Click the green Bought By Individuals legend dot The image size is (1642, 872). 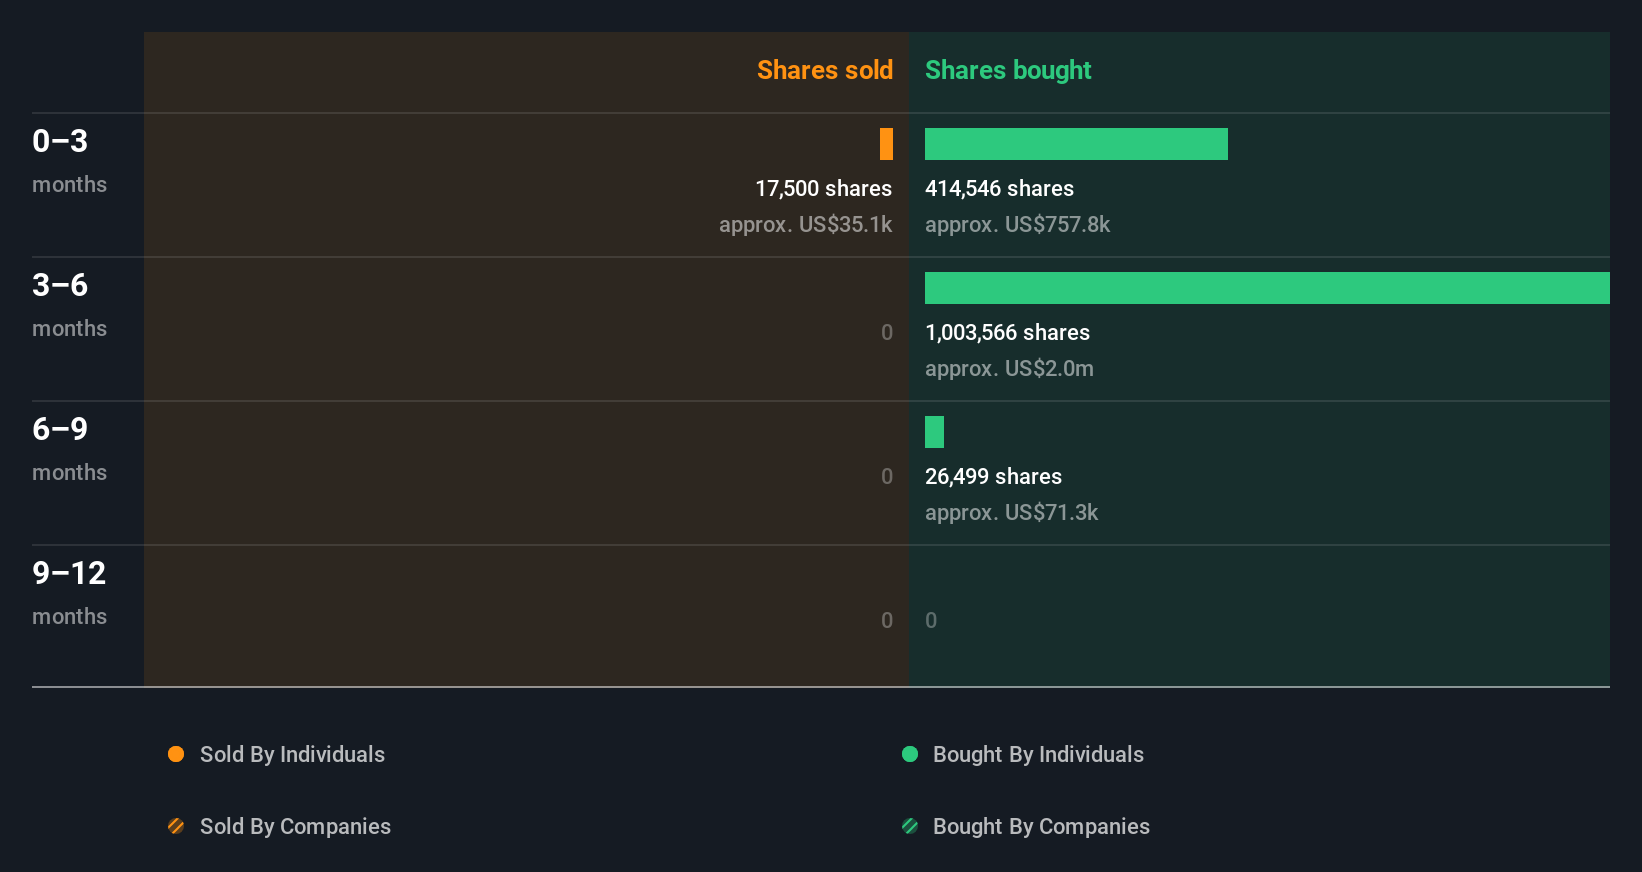910,754
